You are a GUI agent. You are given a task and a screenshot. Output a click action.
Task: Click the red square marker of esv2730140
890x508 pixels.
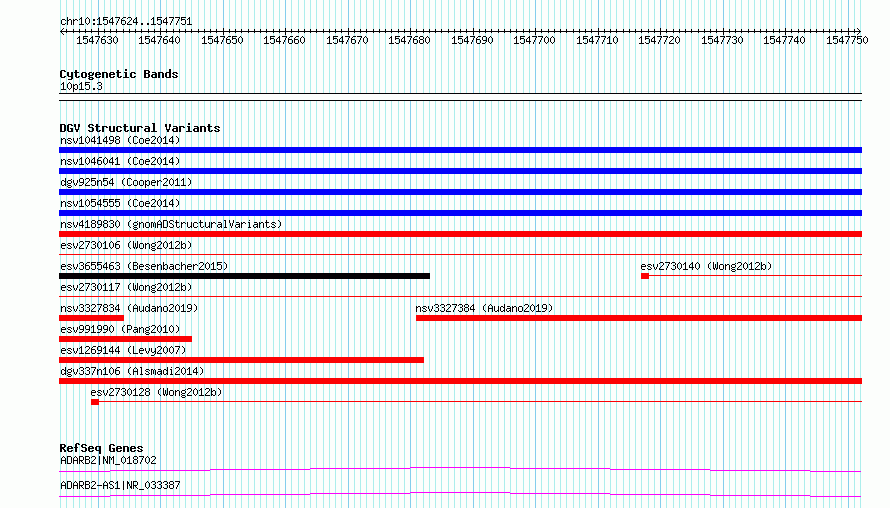point(645,276)
